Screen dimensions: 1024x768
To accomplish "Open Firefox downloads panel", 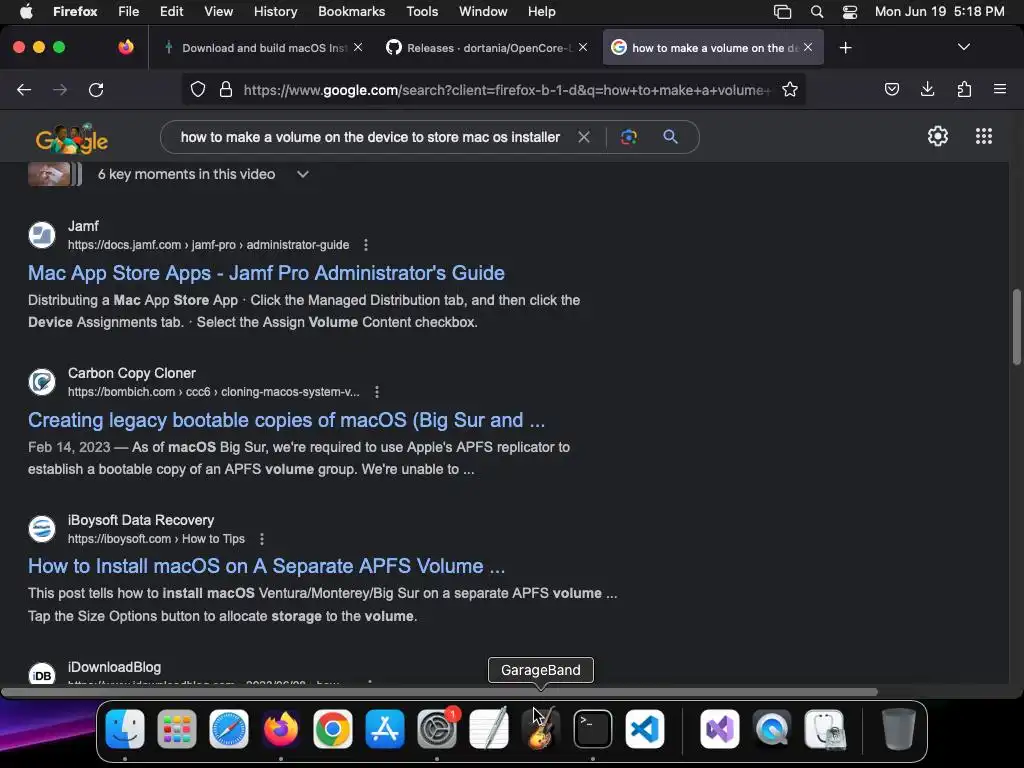I will point(927,89).
